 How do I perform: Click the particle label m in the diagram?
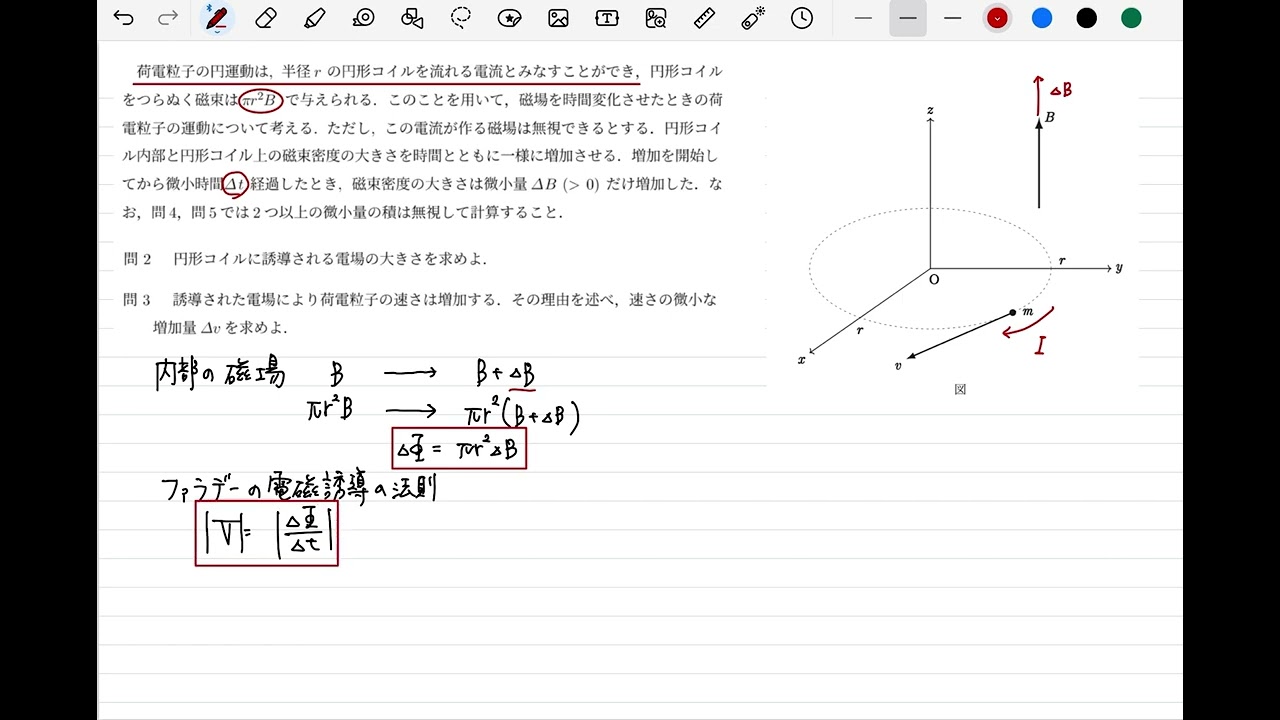click(1027, 313)
